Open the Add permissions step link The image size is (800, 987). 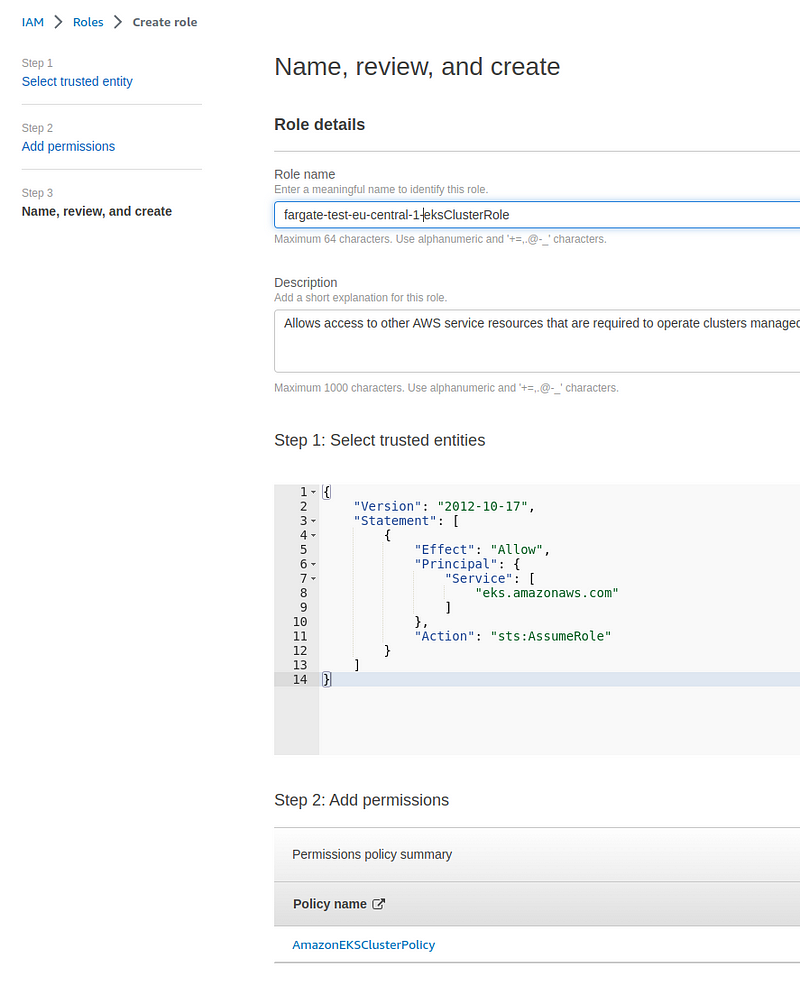69,146
